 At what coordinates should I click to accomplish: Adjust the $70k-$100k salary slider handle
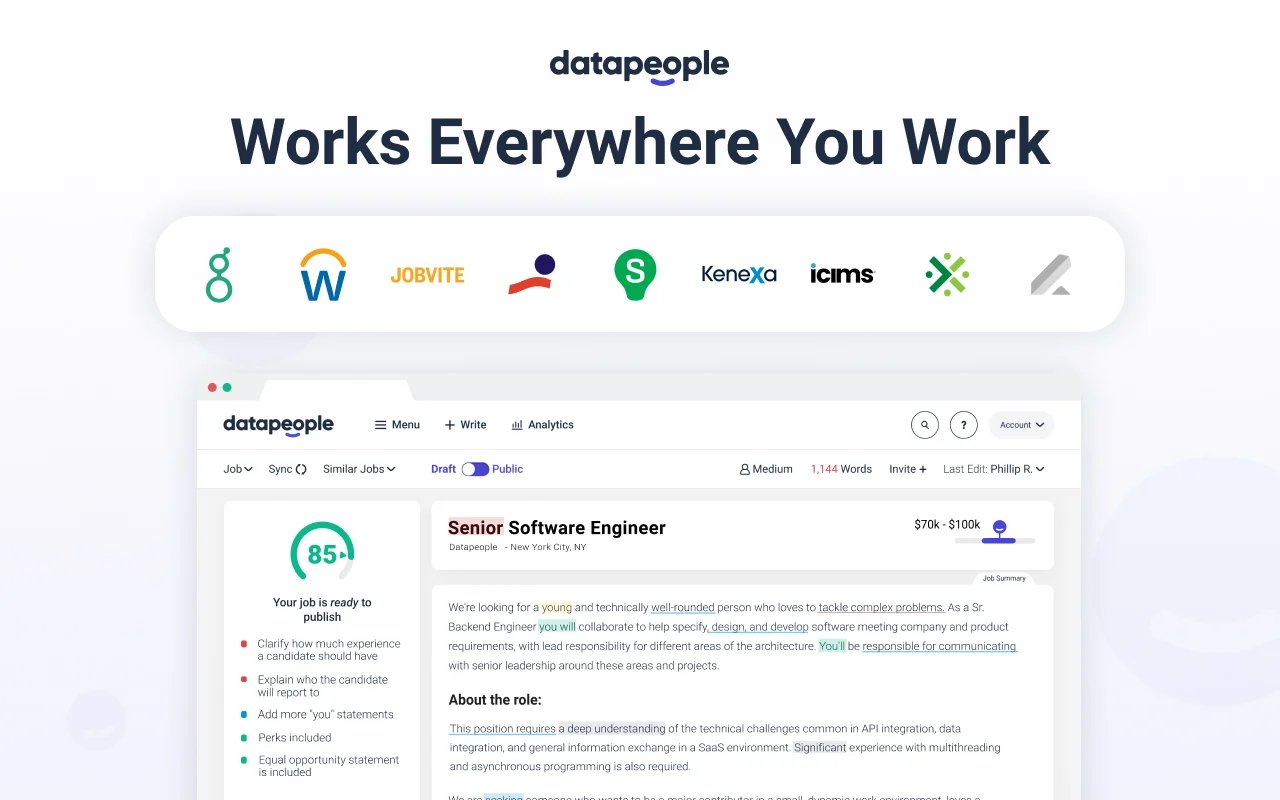click(x=998, y=527)
